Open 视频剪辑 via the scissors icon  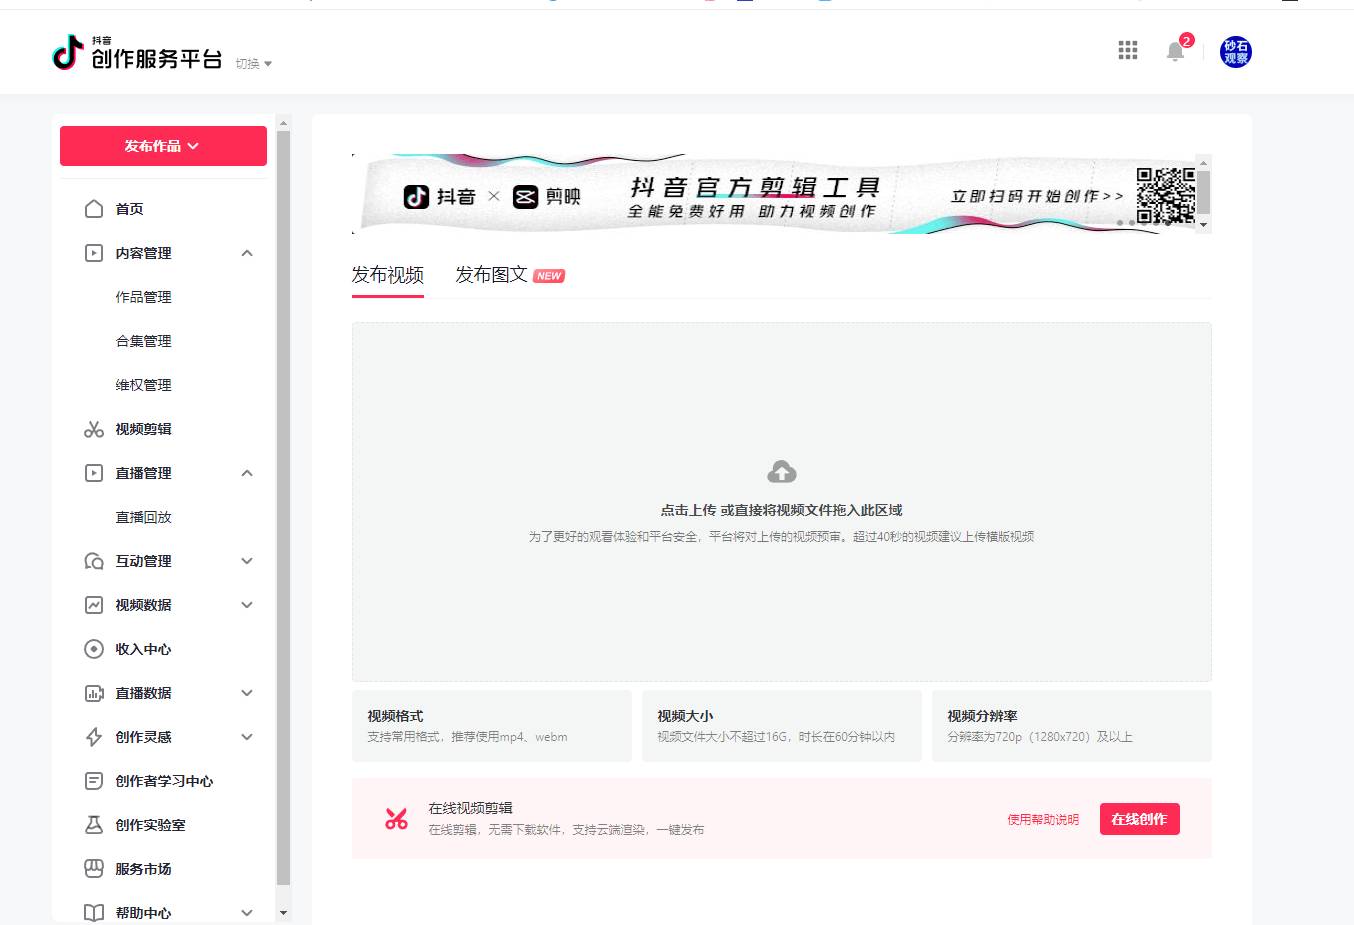point(93,429)
